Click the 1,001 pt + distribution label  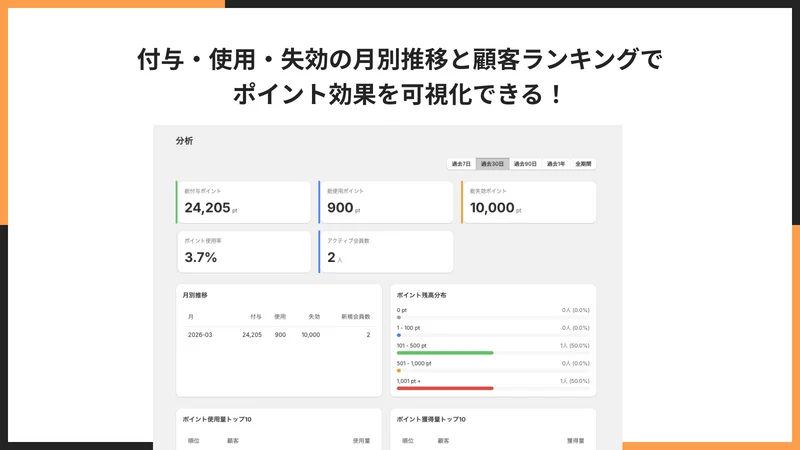[409, 381]
